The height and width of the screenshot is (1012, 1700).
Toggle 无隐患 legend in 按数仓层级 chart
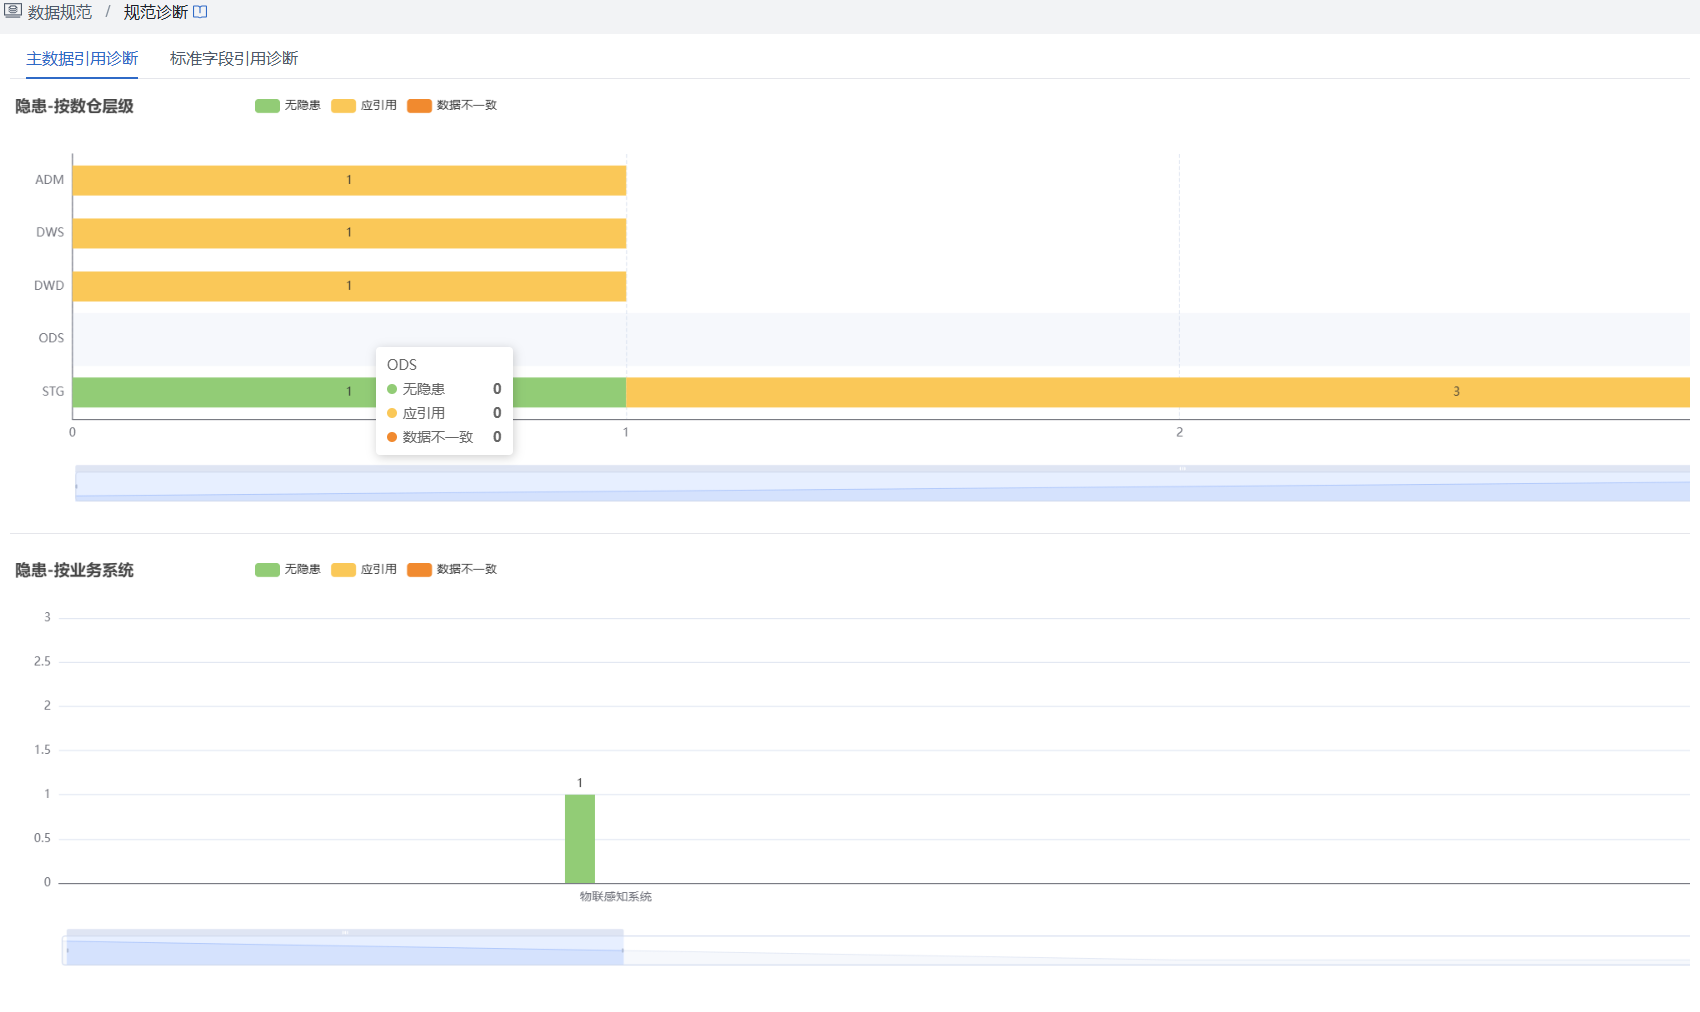(288, 105)
